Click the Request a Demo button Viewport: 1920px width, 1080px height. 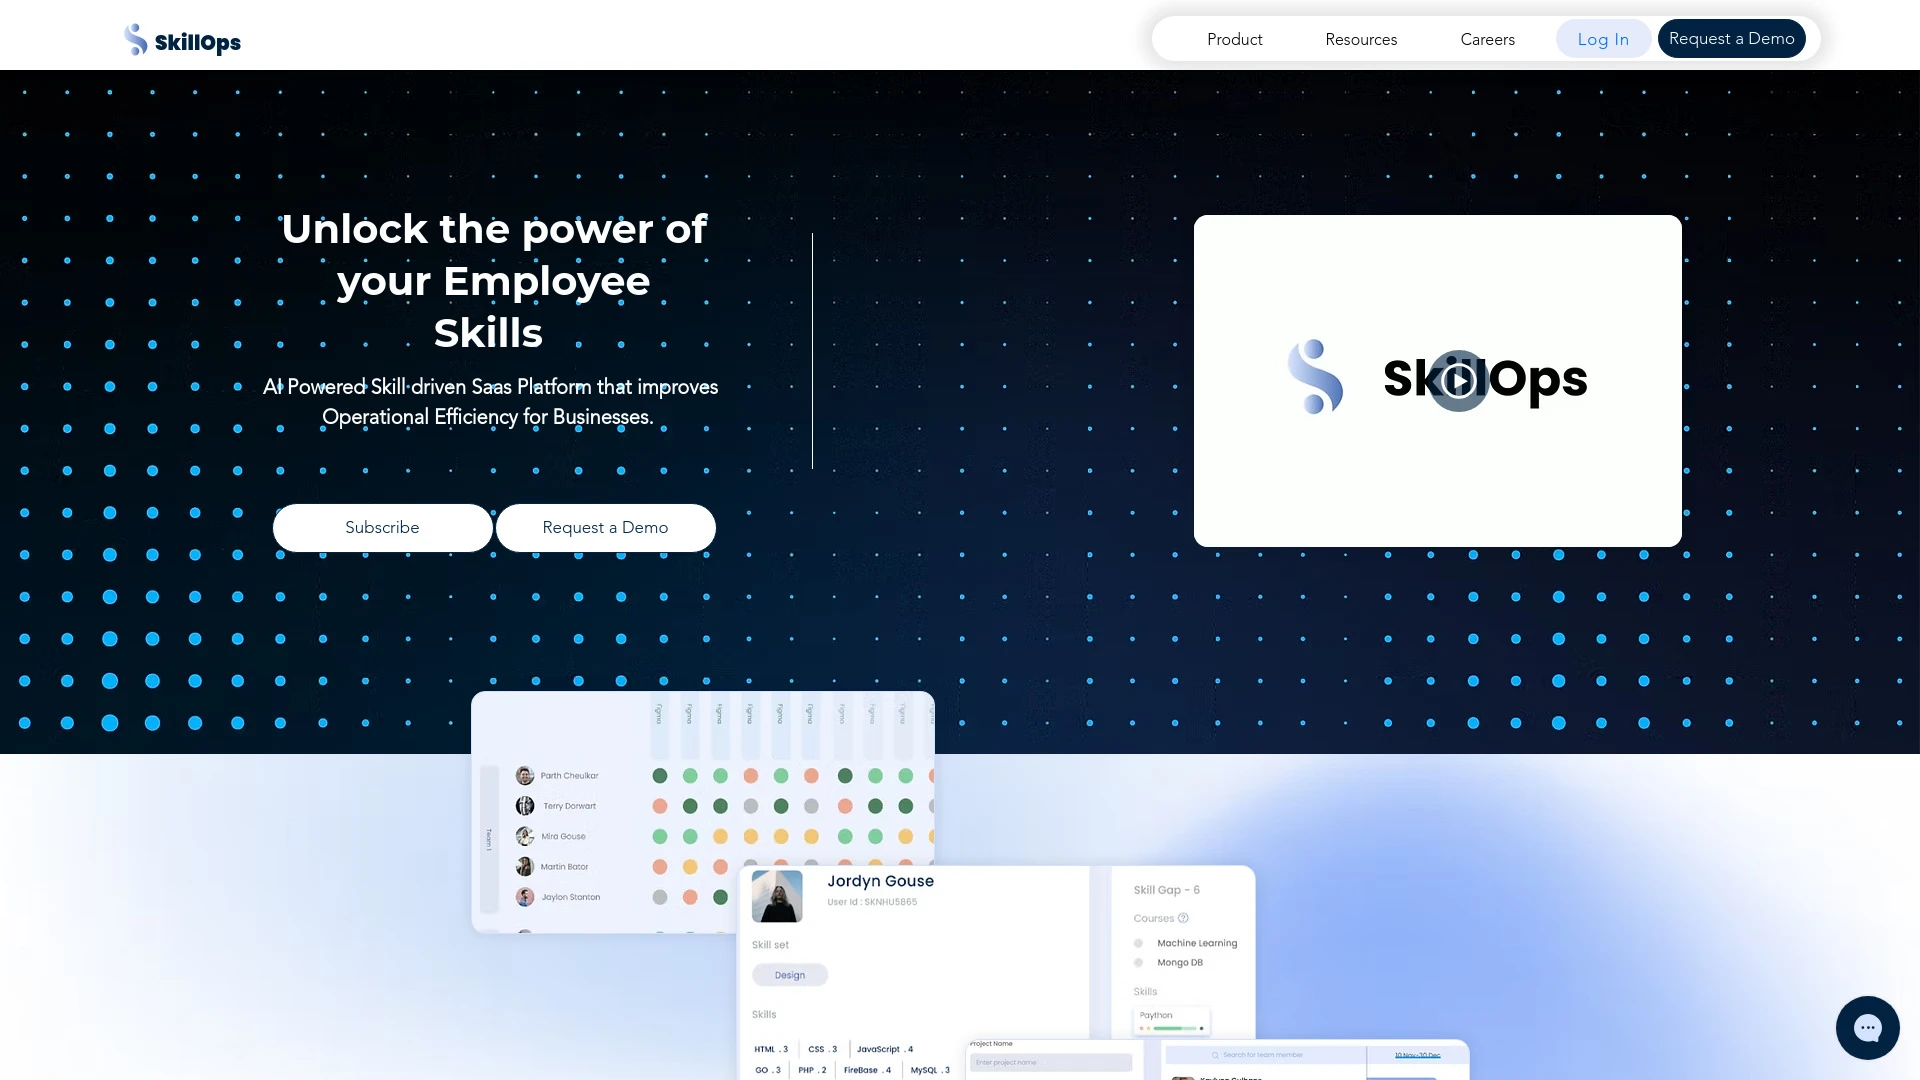click(x=1731, y=38)
